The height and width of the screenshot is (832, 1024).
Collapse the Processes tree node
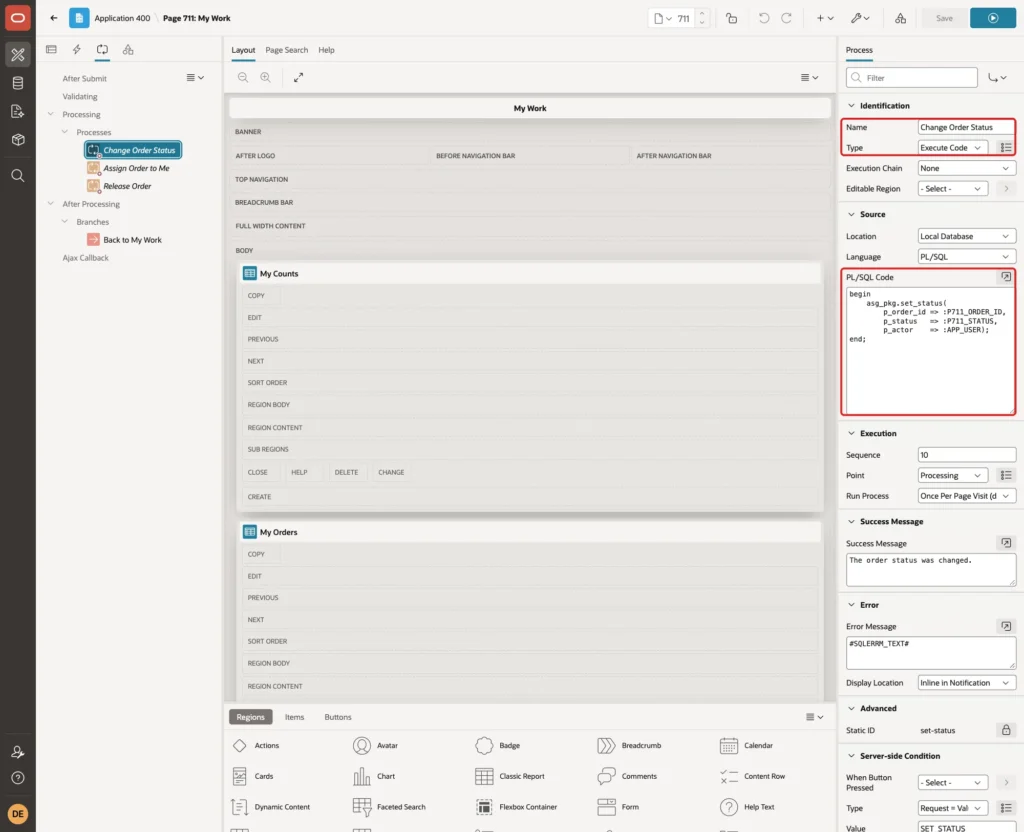tap(65, 132)
